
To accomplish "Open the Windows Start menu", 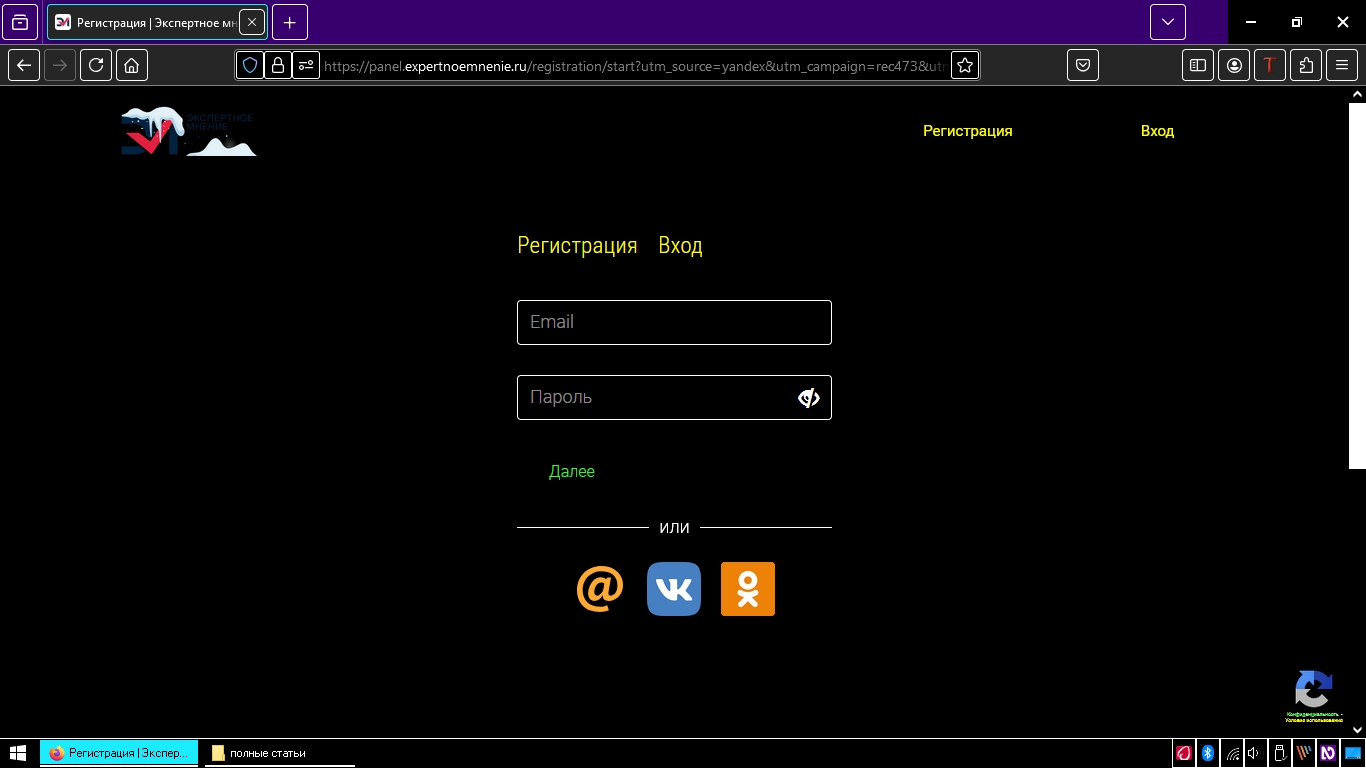I will [18, 753].
